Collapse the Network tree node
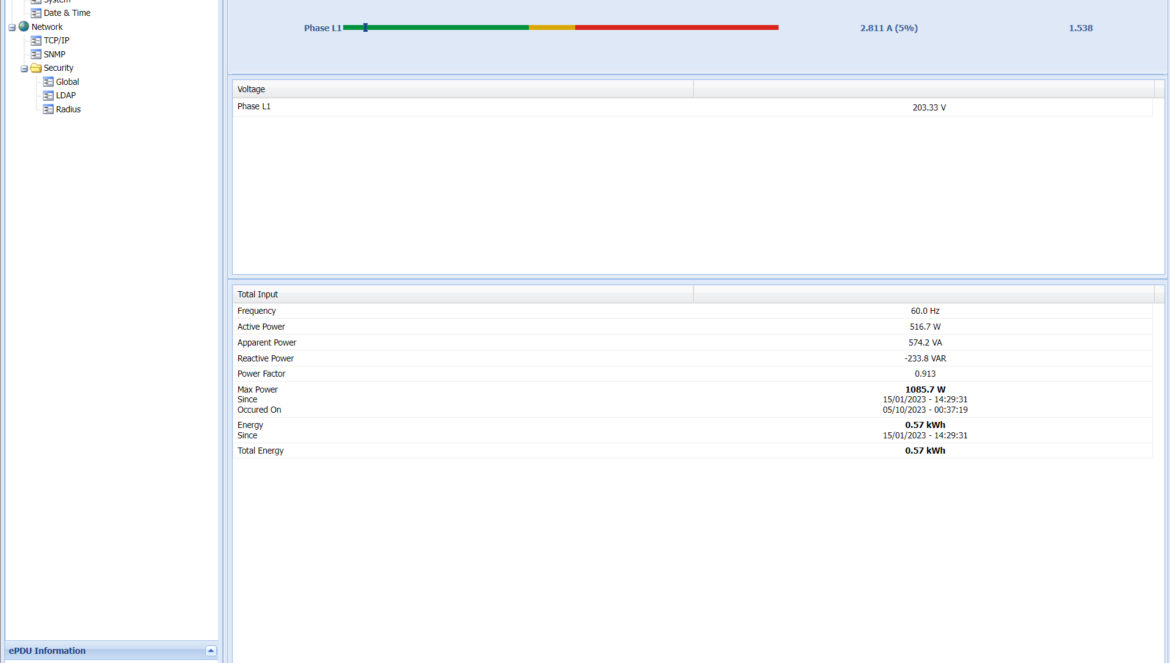This screenshot has height=663, width=1170. [x=12, y=27]
